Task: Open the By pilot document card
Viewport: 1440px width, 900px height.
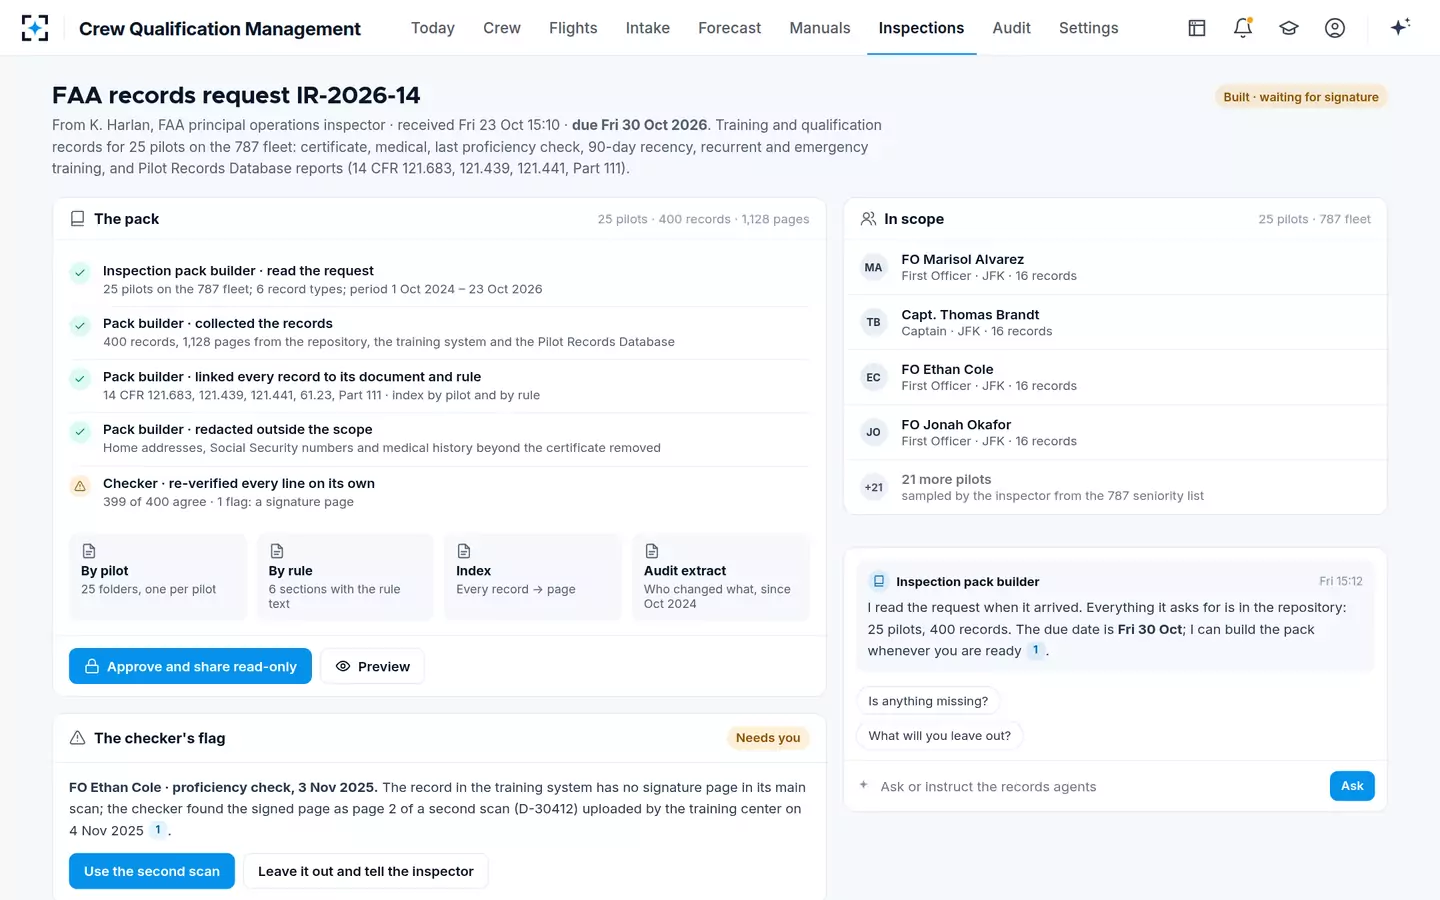Action: pyautogui.click(x=158, y=577)
